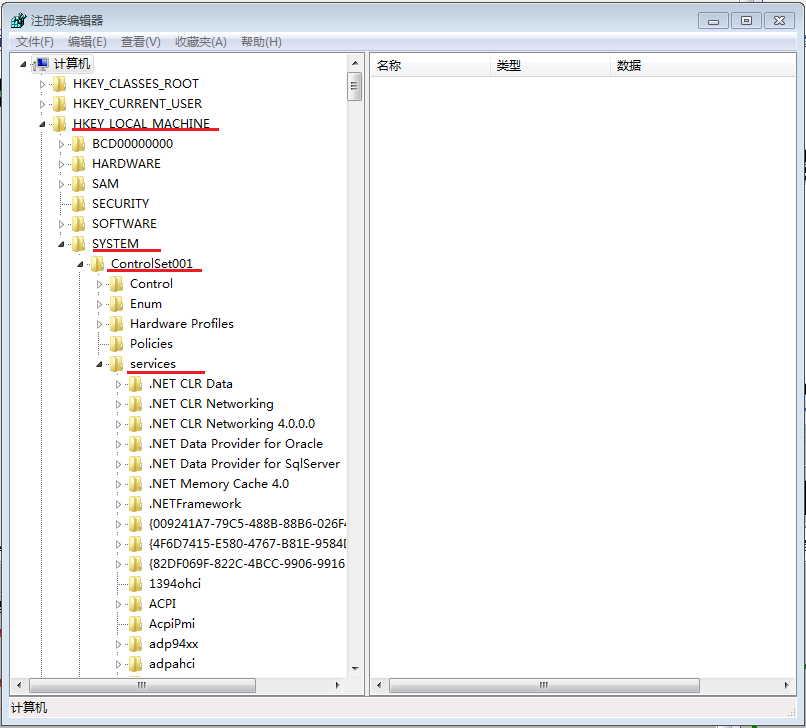
Task: Click the HARDWARE folder icon
Action: [79, 163]
